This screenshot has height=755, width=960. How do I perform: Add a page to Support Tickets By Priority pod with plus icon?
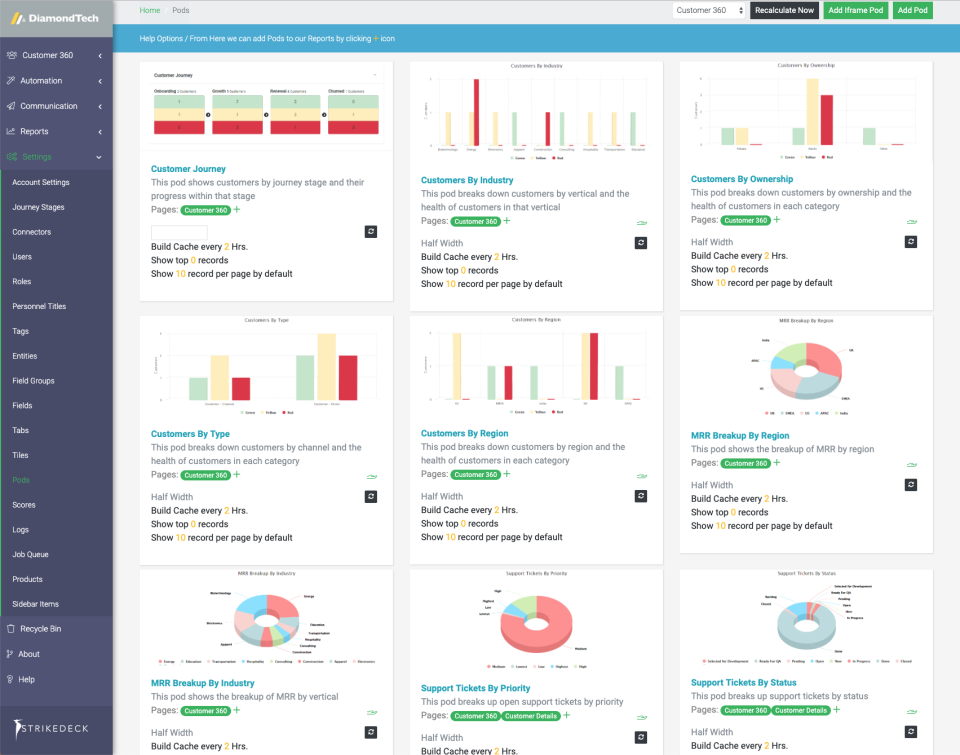pos(567,715)
